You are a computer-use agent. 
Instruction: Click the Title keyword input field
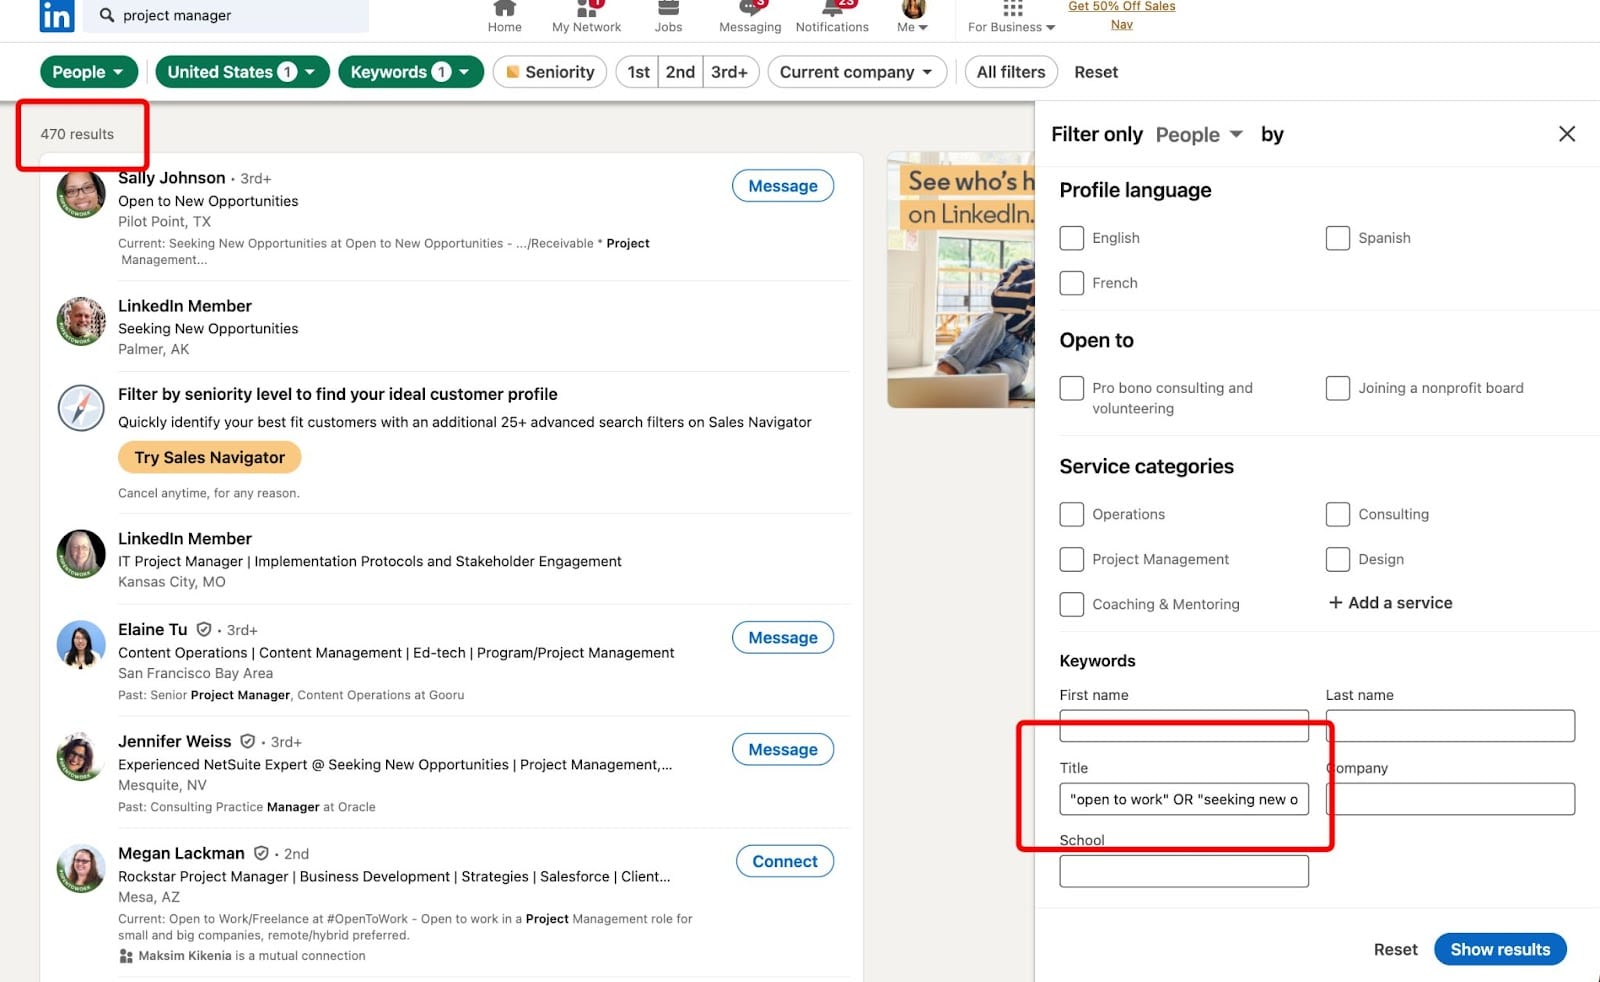pos(1183,798)
